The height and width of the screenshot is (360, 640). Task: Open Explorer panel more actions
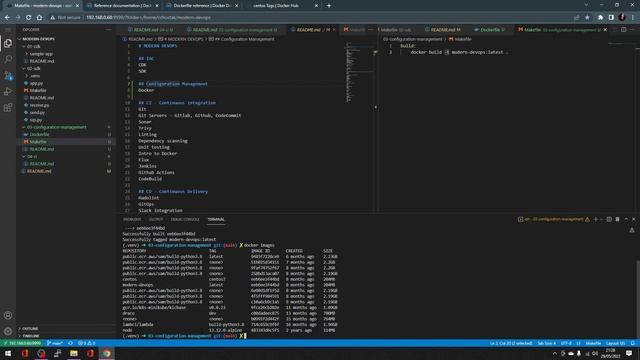pos(108,30)
